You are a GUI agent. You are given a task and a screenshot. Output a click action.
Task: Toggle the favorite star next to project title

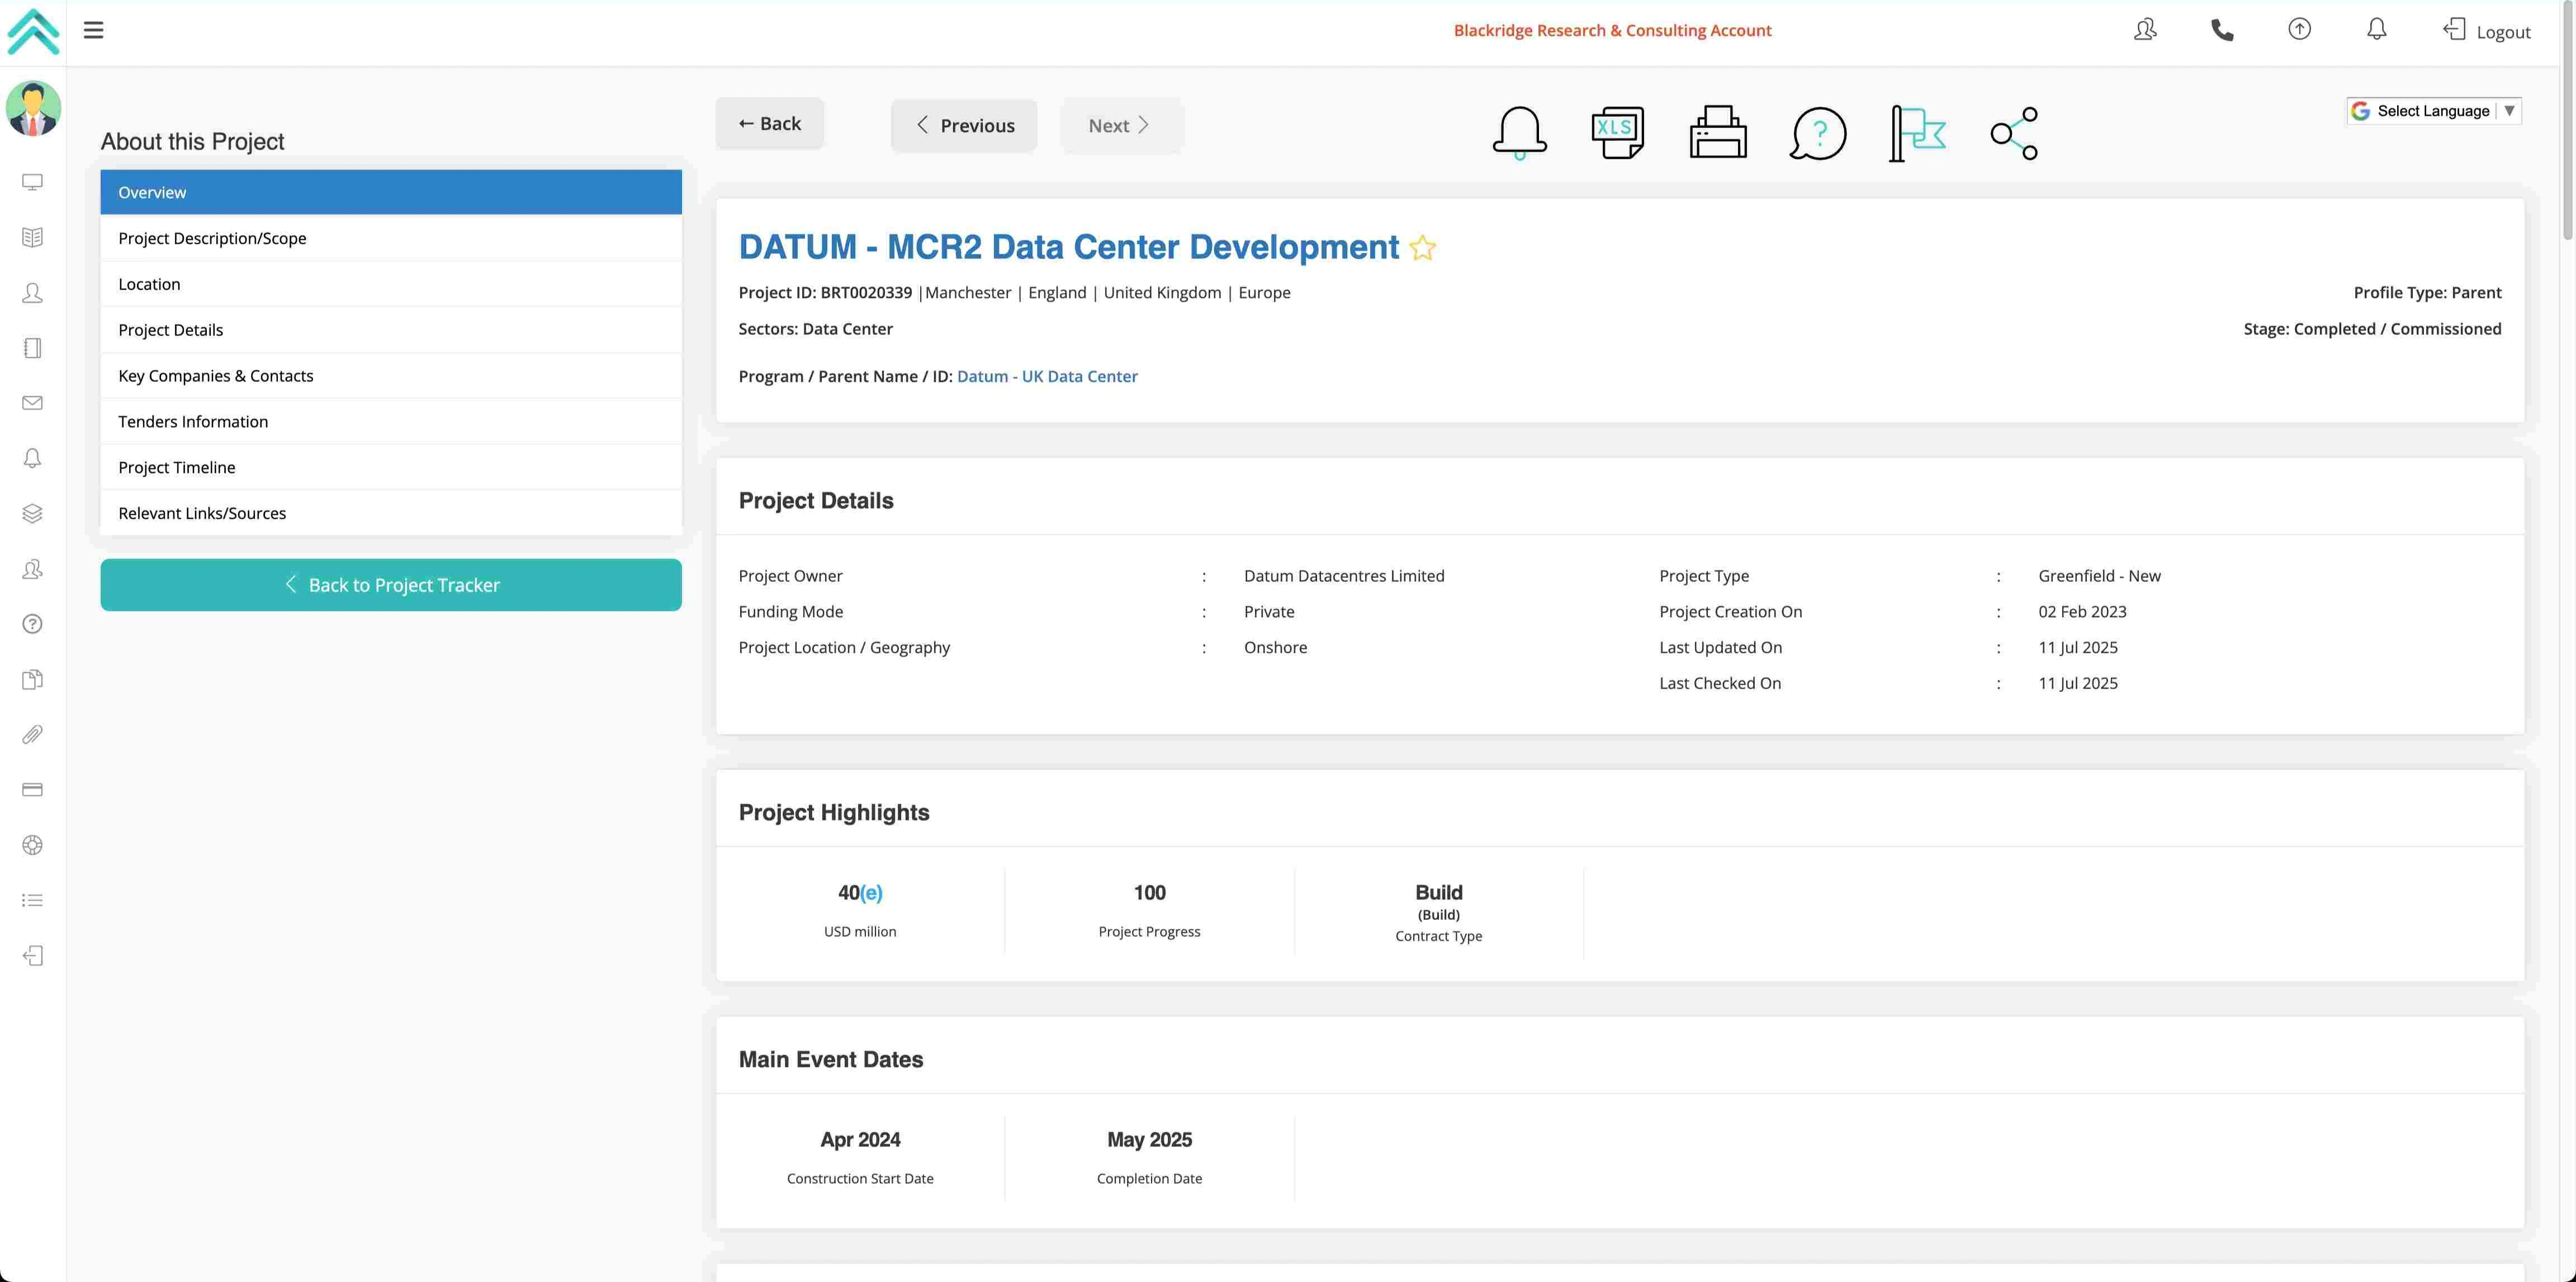1423,248
